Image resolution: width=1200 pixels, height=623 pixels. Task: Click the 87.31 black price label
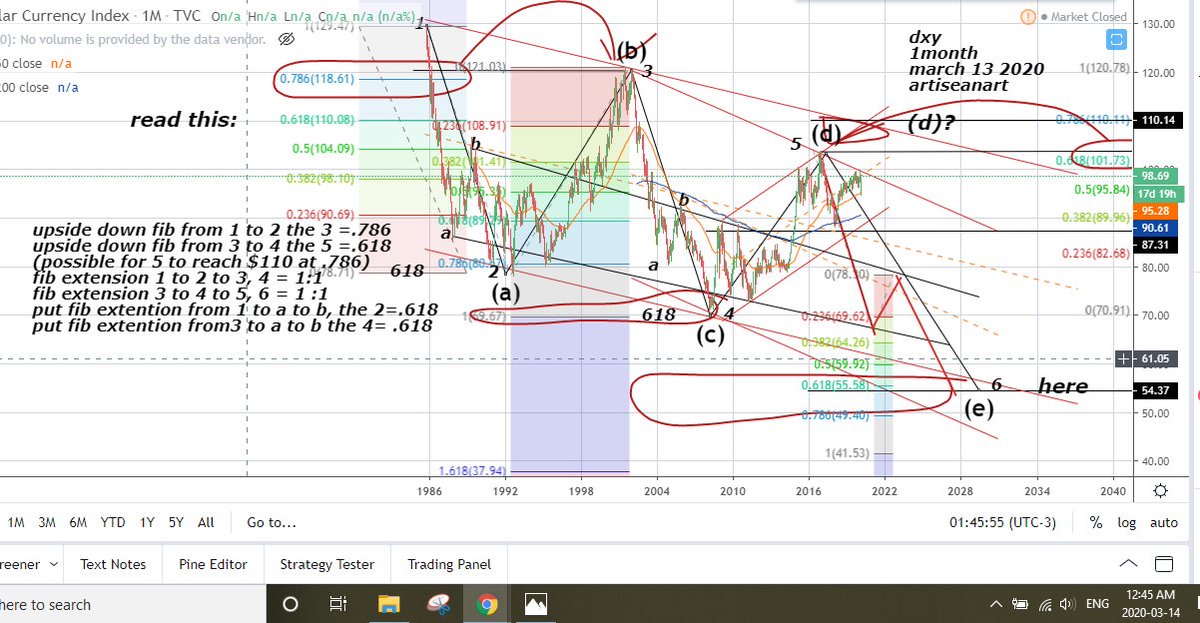tap(1157, 244)
